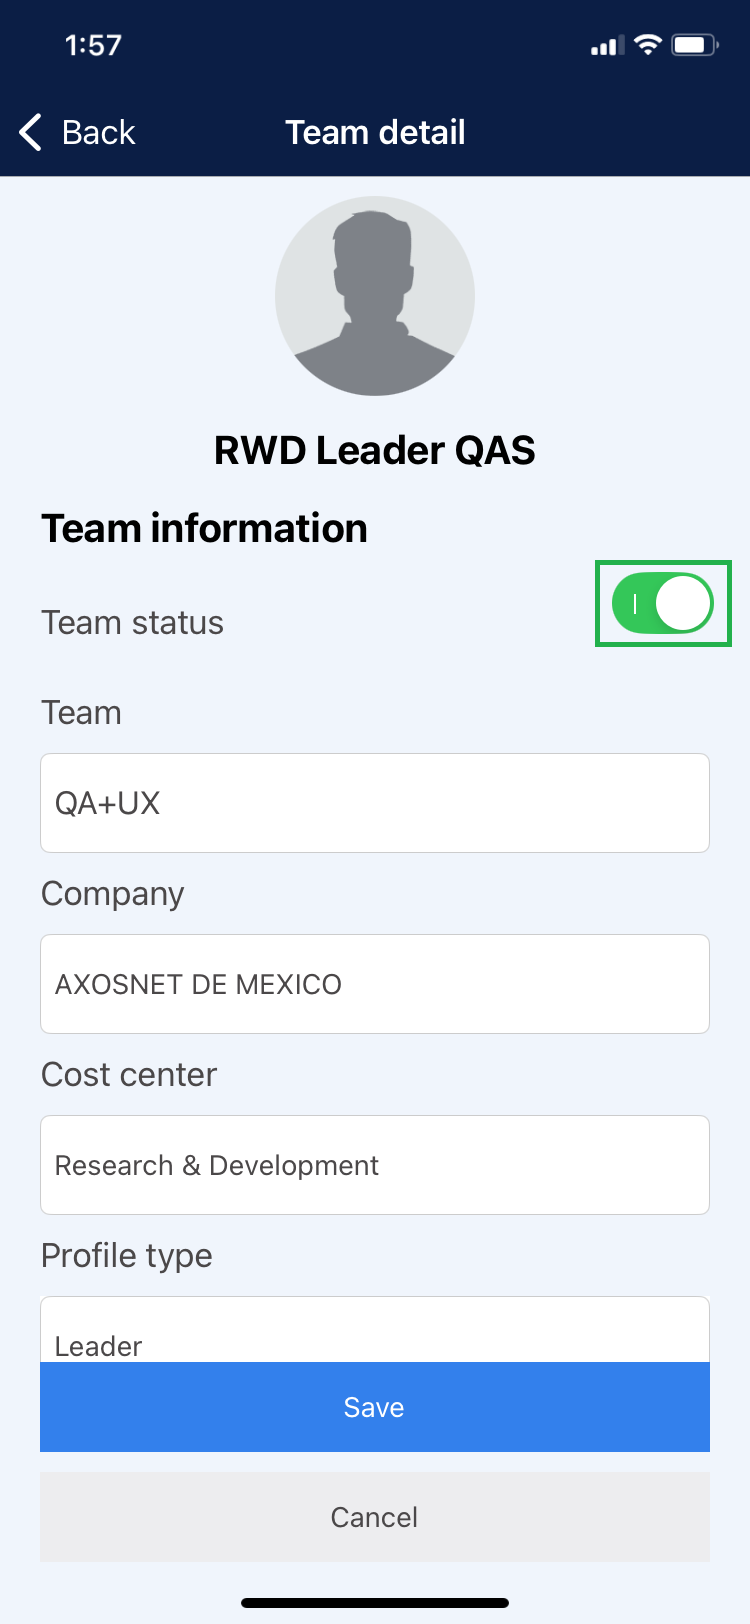Screen dimensions: 750x1624
Task: Tap the RWD Leader QAS name heading
Action: click(x=375, y=450)
